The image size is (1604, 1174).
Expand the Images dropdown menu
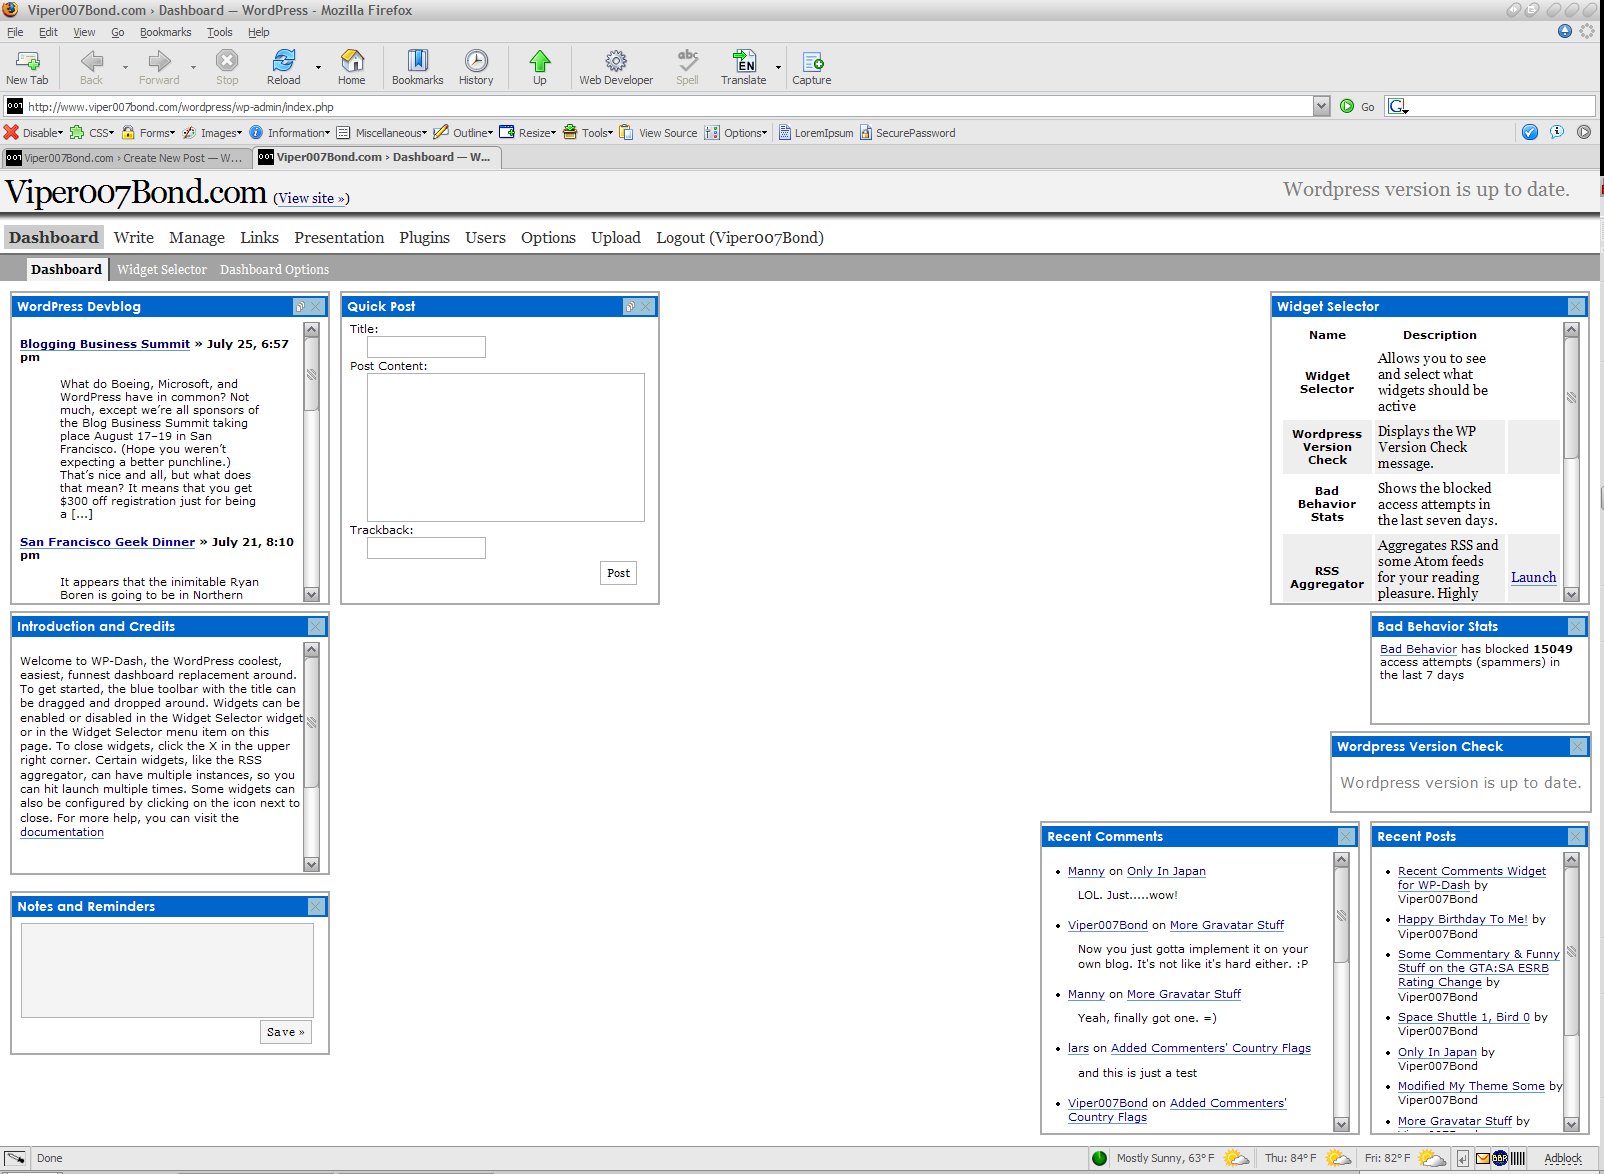point(212,132)
